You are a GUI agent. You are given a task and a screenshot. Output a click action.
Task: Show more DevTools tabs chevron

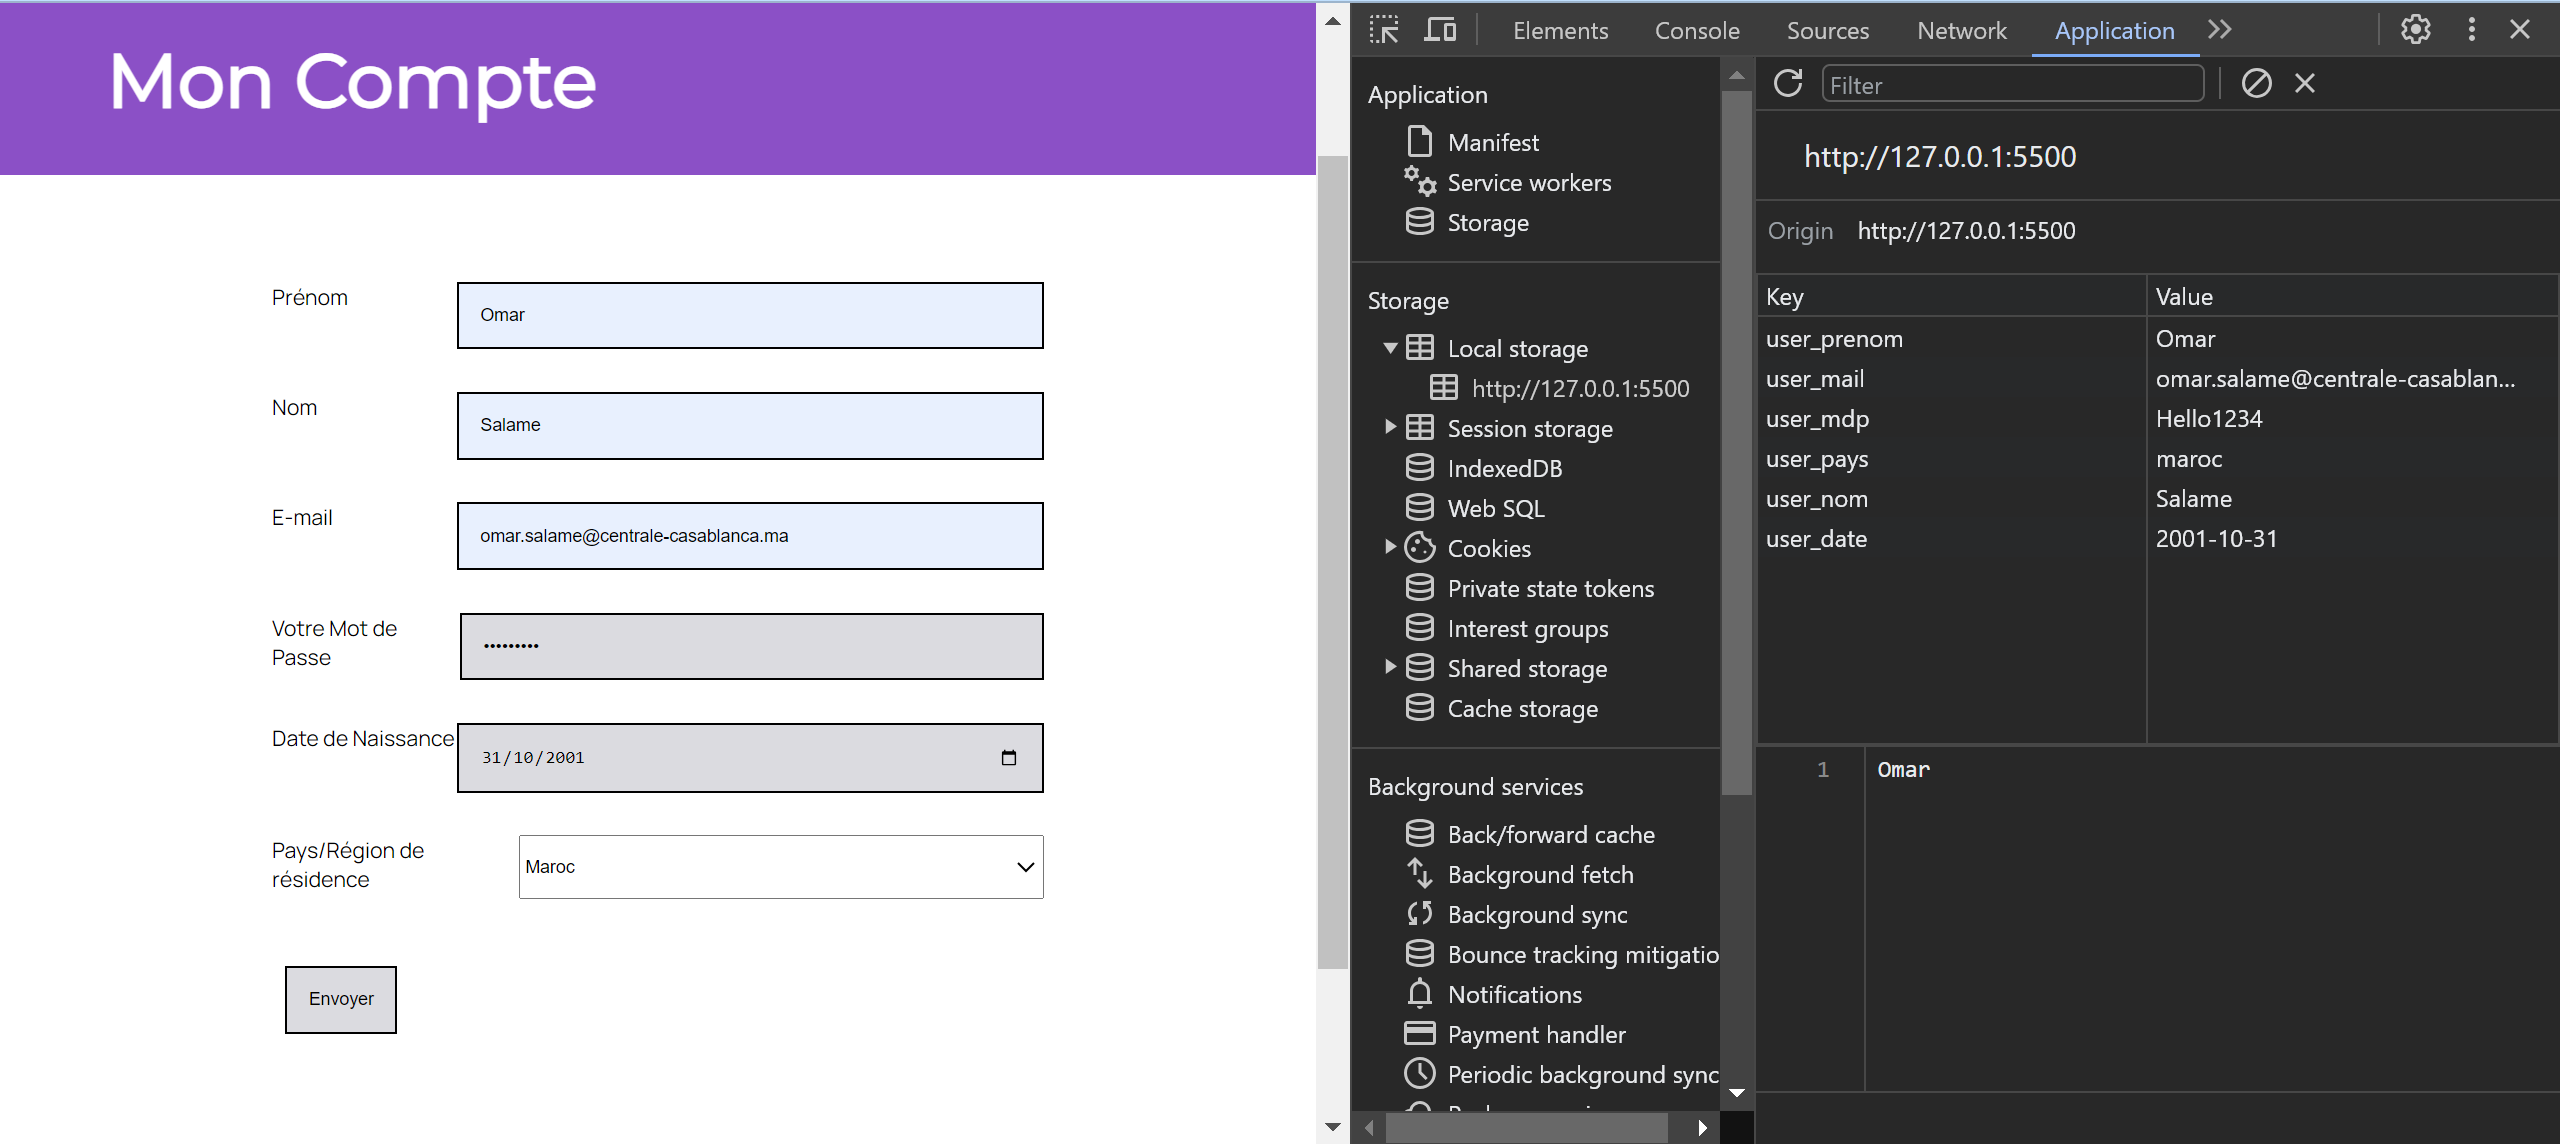pos(2220,30)
